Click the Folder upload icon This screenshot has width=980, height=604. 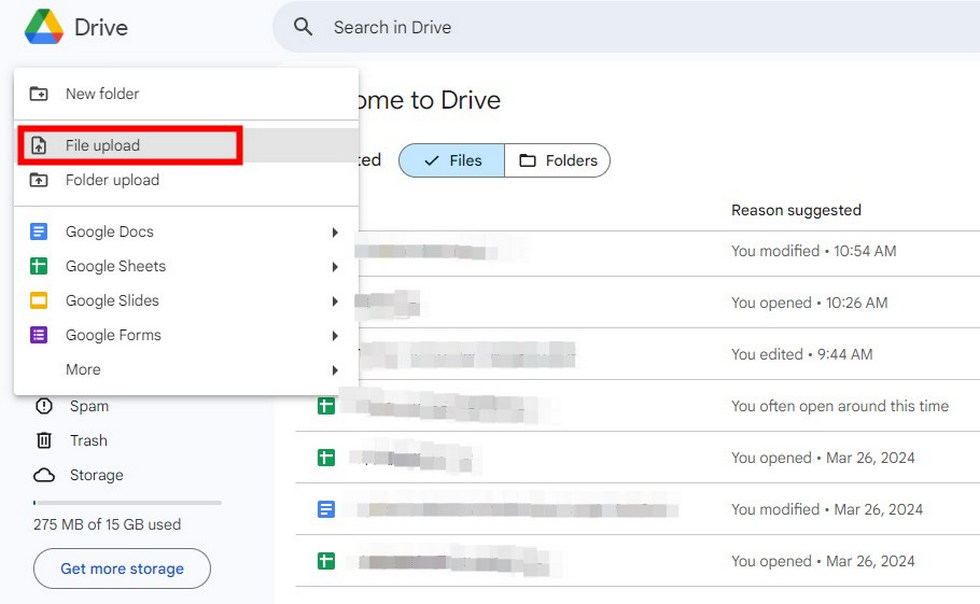click(39, 180)
